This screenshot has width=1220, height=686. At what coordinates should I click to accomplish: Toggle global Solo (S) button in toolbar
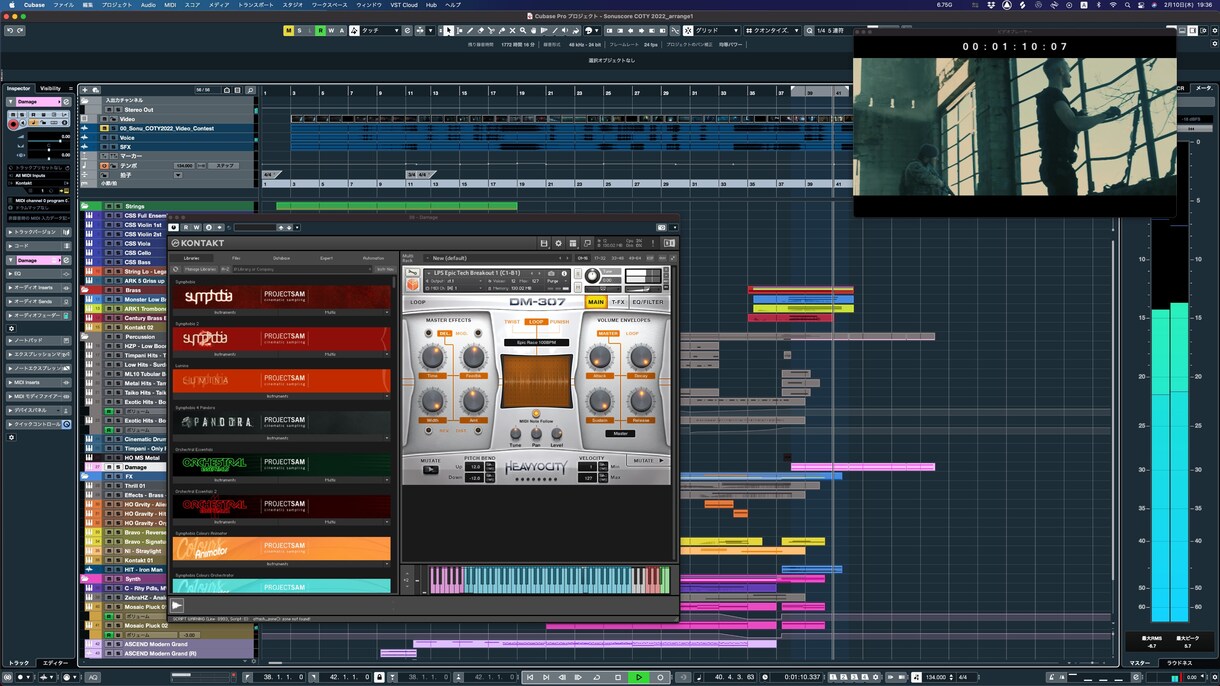[x=300, y=31]
